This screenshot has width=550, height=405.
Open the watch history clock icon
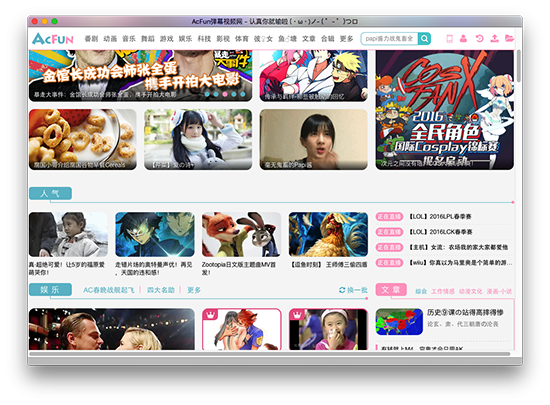(x=479, y=39)
